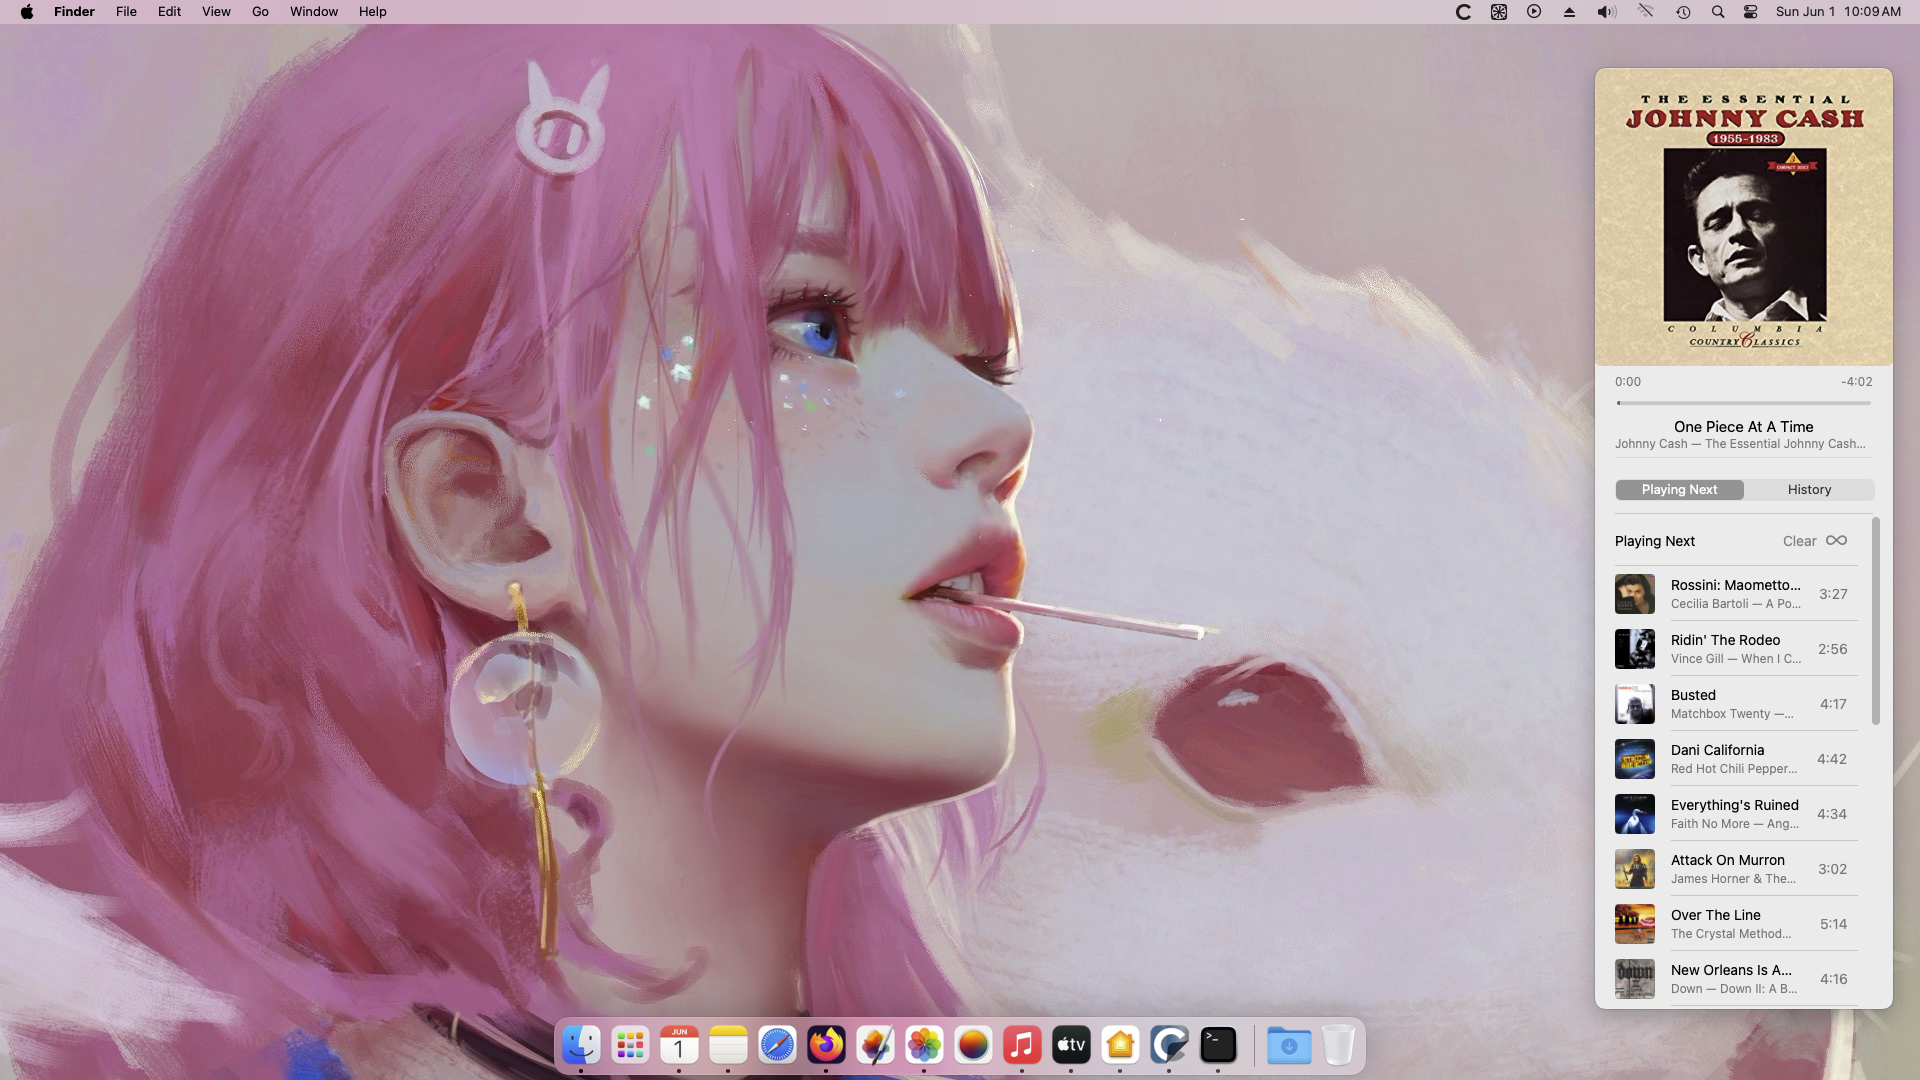Click the menu bar Now Playing icon
The image size is (1920, 1080).
[1533, 12]
